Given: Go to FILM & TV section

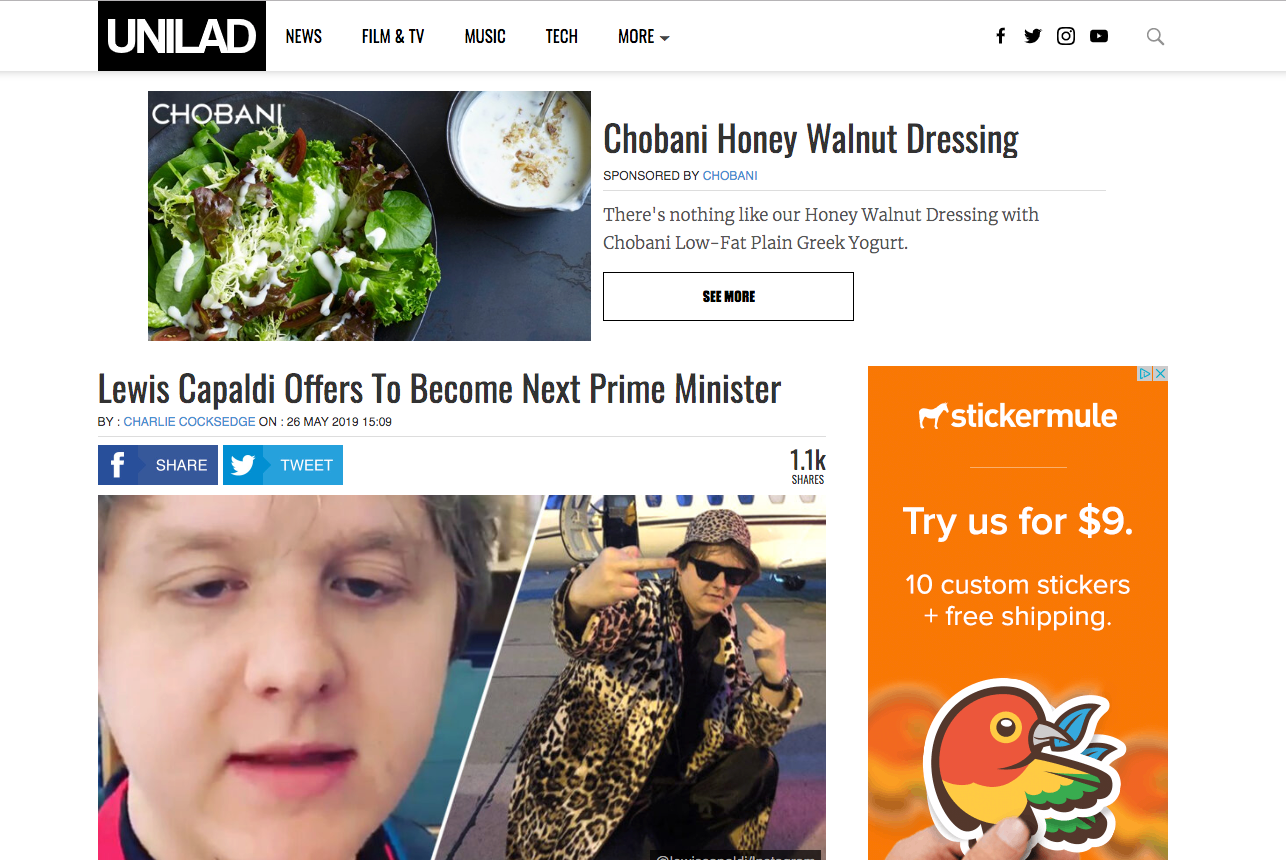Looking at the screenshot, I should tap(393, 36).
